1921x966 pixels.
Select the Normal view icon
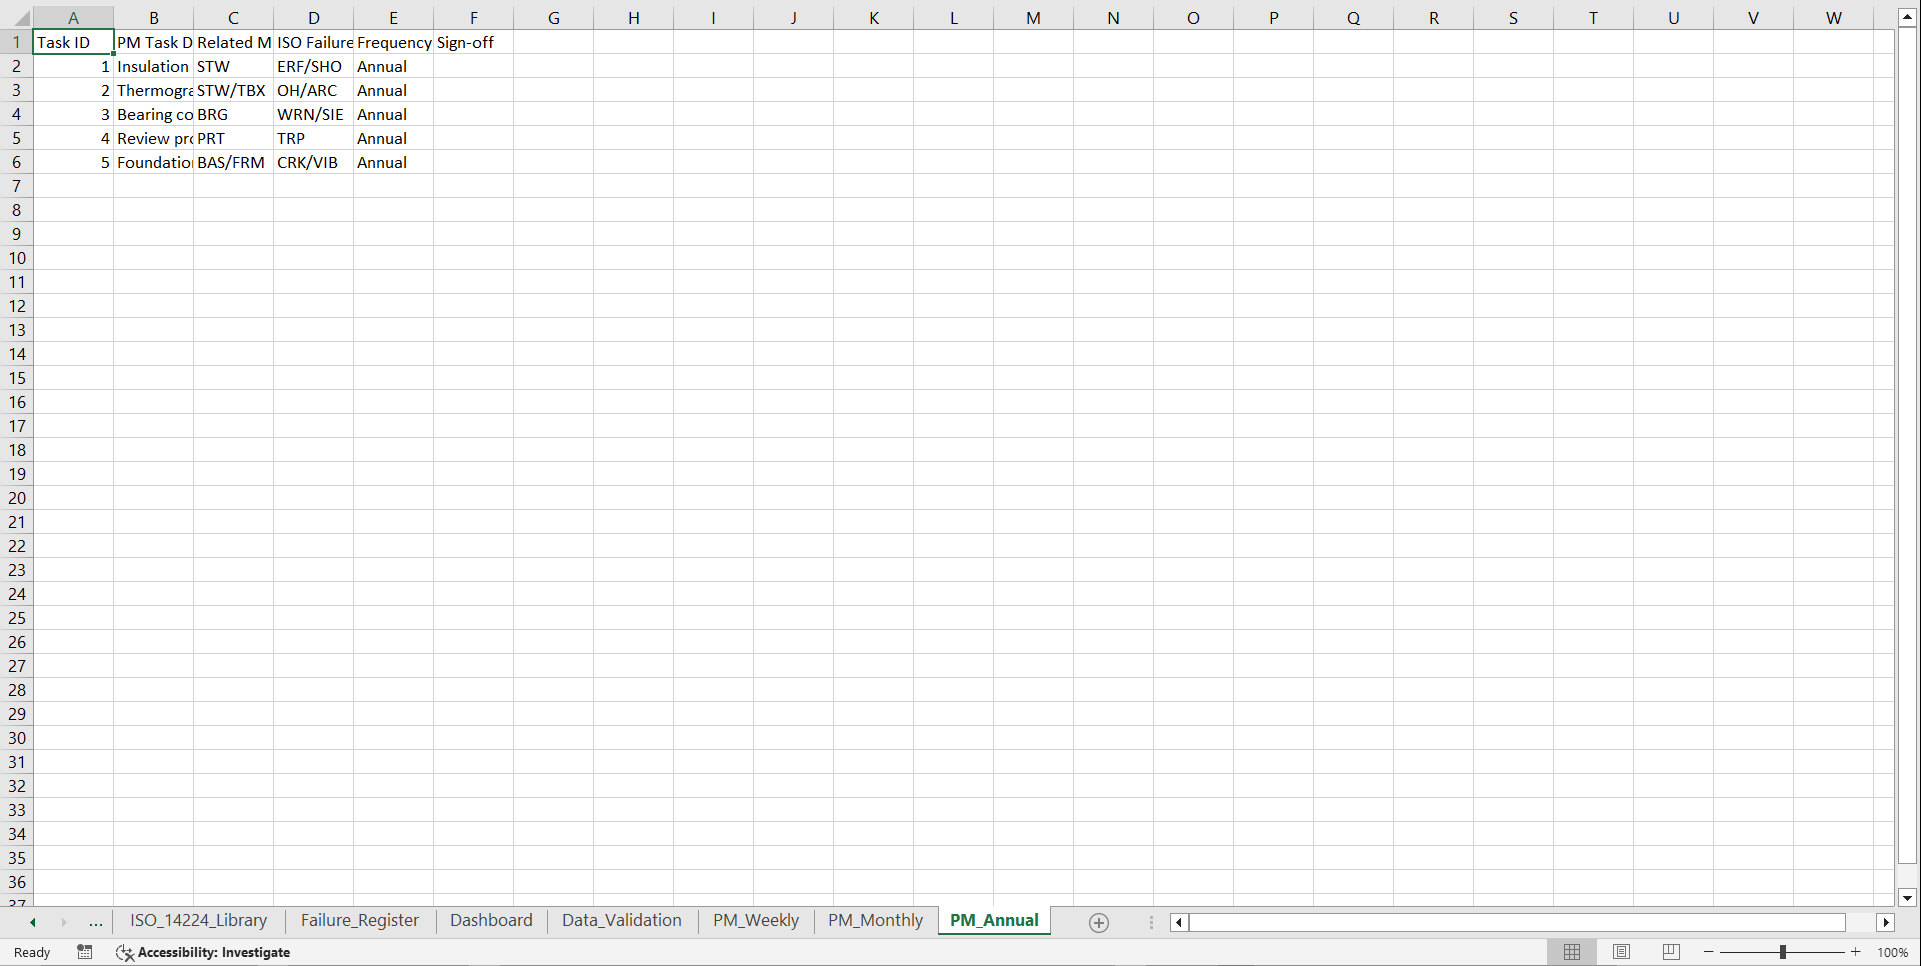[x=1572, y=952]
